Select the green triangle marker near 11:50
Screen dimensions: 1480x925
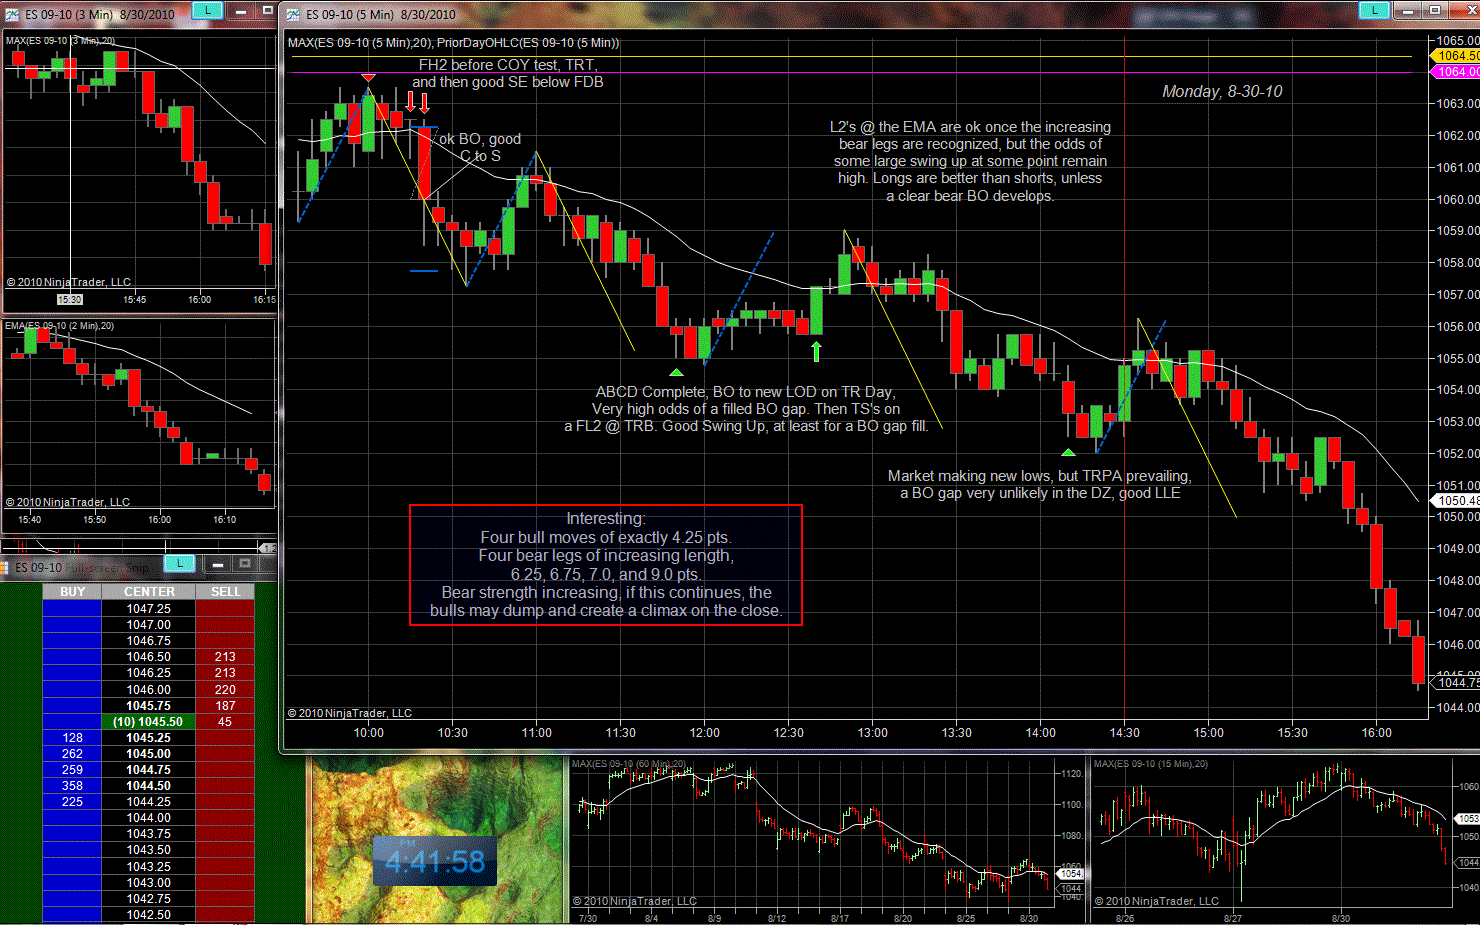pos(676,372)
